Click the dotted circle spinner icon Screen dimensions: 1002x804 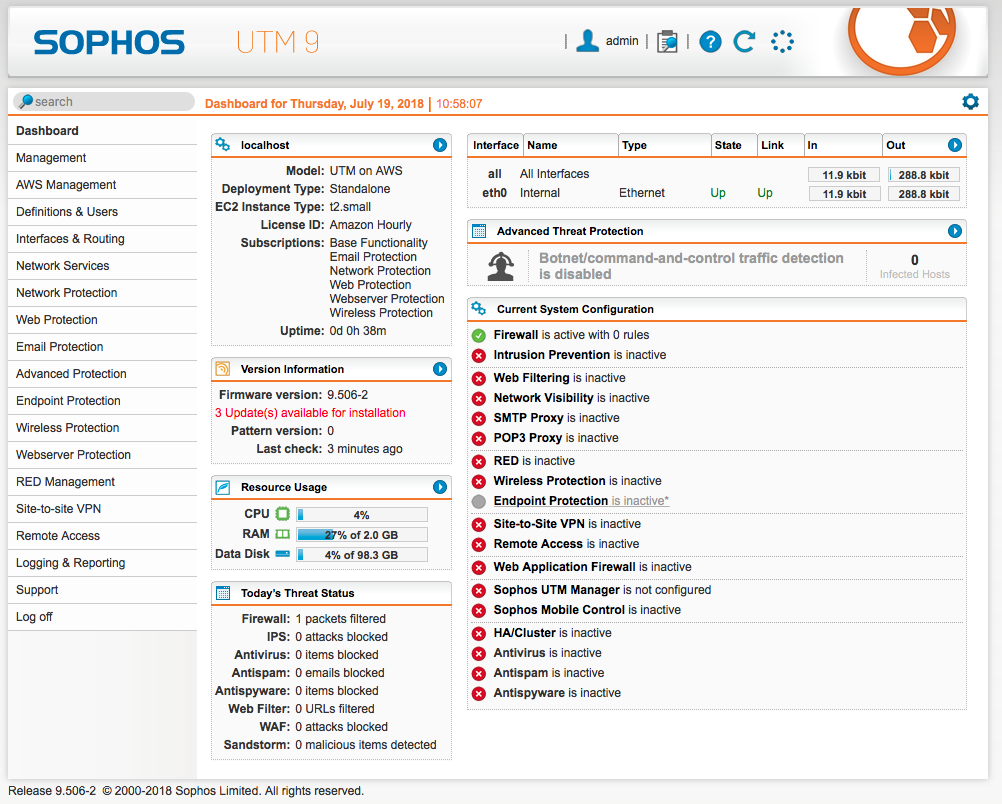782,42
